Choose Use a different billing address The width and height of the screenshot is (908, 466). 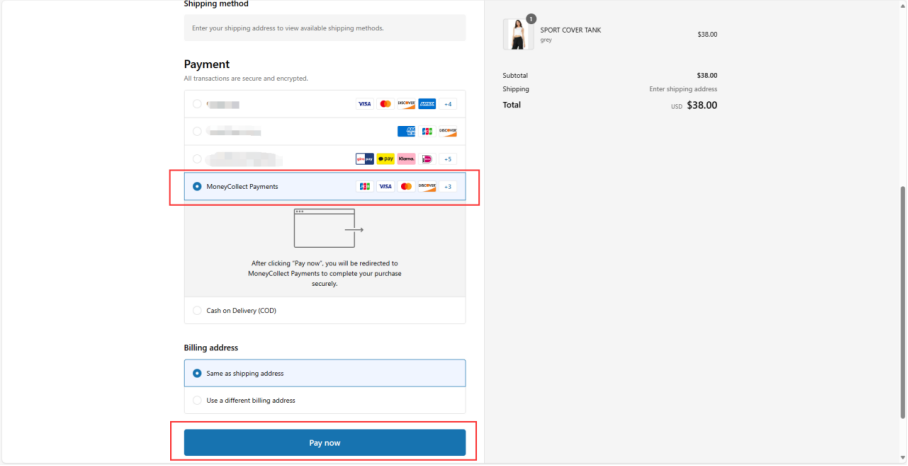[x=197, y=400]
